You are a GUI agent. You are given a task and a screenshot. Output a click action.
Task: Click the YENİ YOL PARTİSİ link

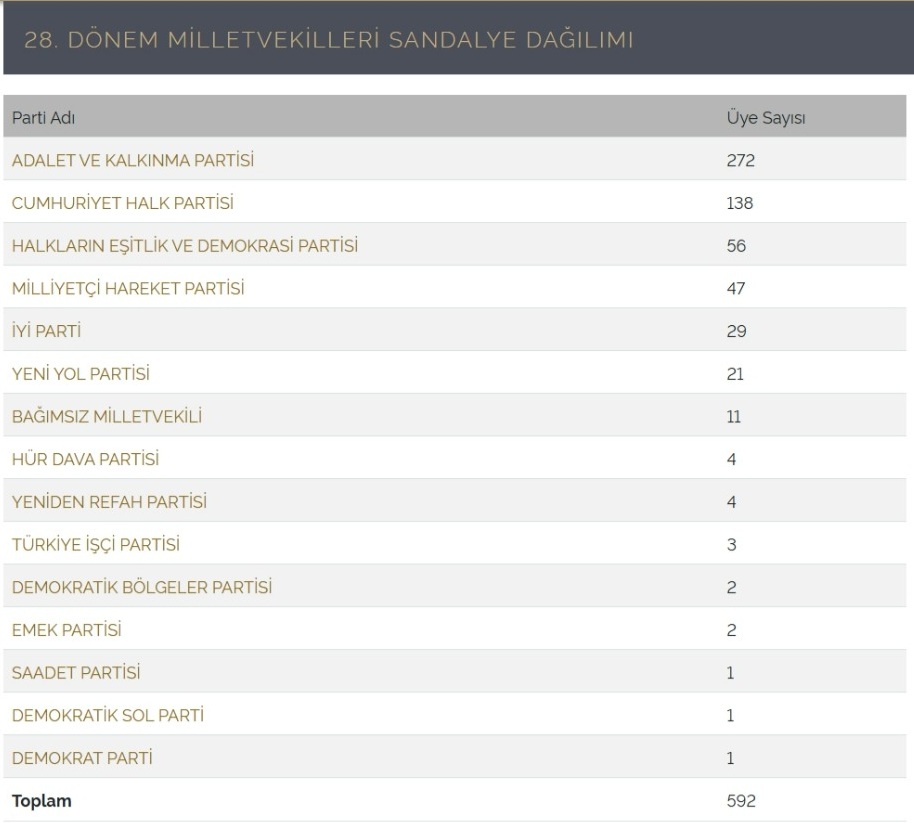coord(80,374)
